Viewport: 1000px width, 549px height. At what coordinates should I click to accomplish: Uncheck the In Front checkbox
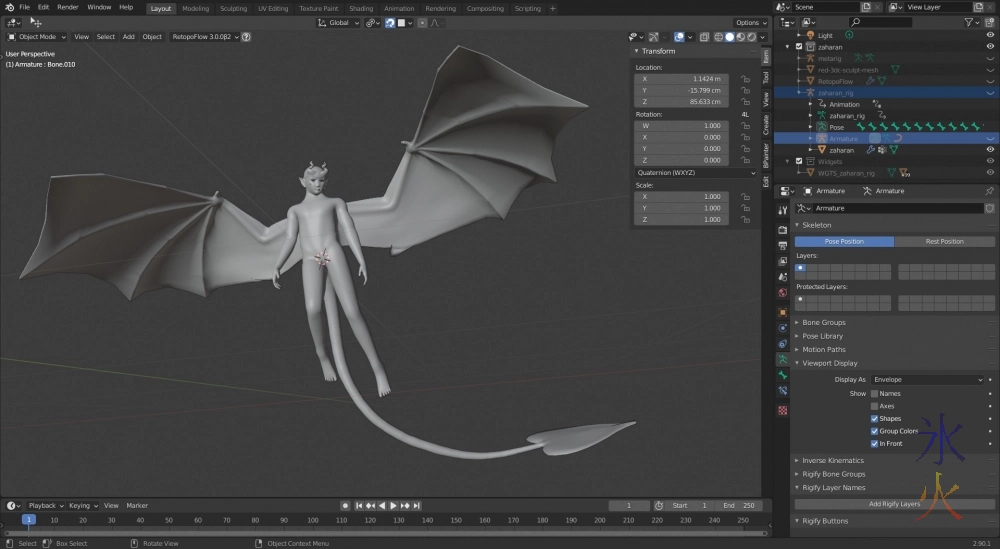(874, 443)
